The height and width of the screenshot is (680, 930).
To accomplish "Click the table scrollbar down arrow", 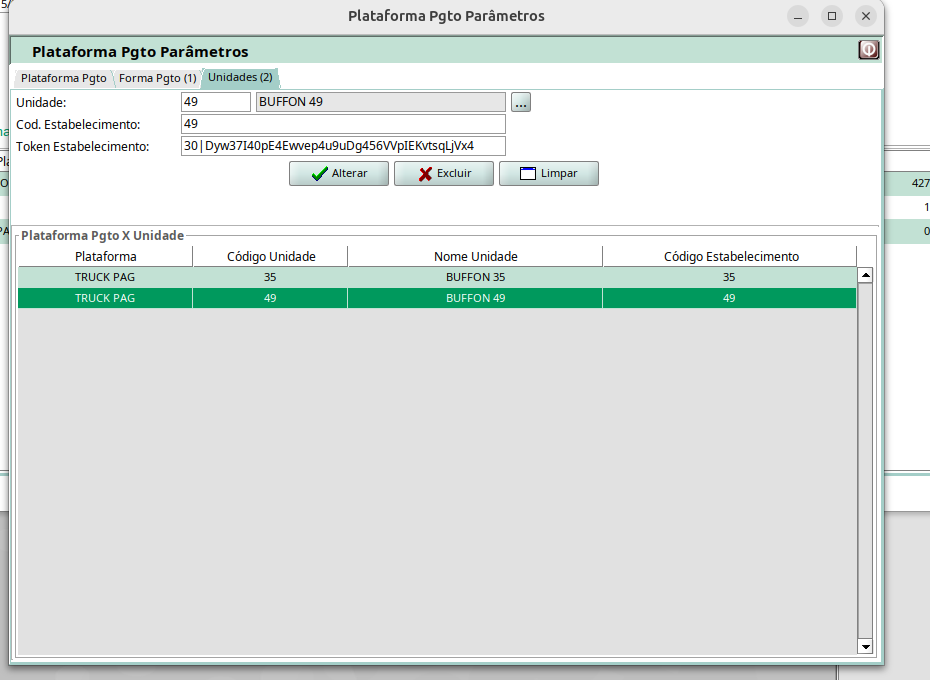I will point(866,647).
